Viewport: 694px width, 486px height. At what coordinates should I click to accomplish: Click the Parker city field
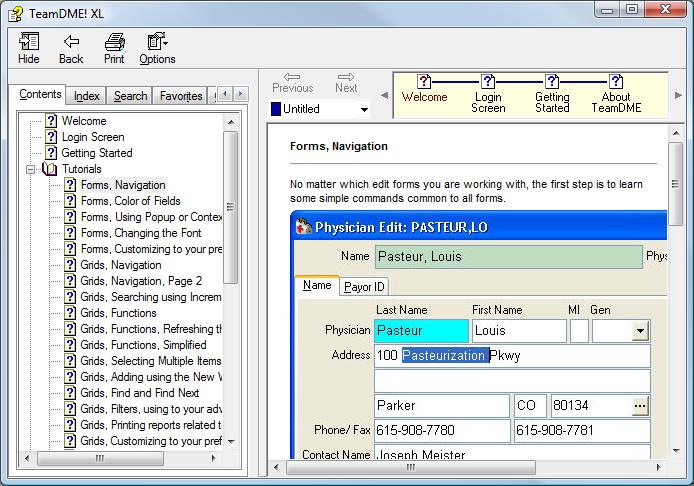(x=442, y=406)
